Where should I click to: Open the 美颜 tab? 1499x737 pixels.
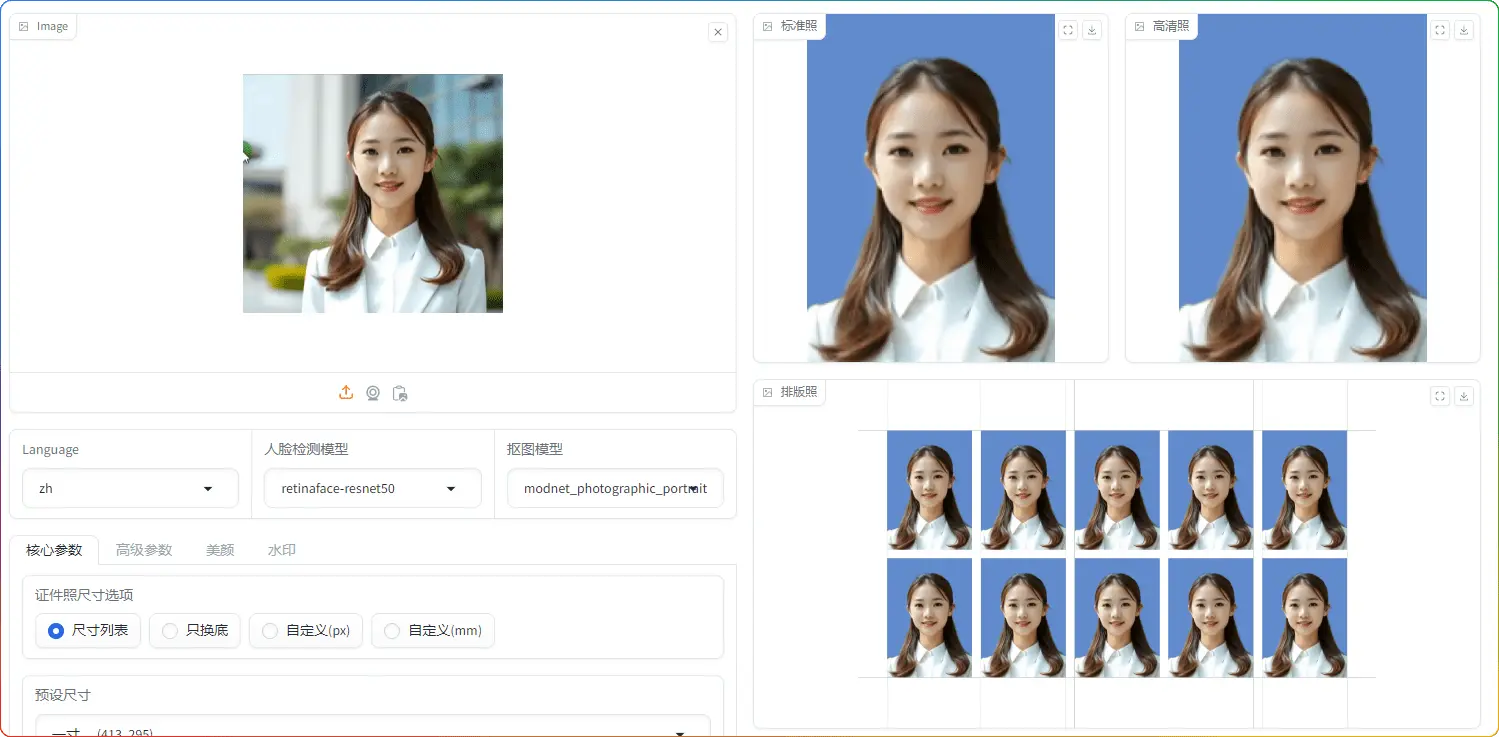tap(220, 550)
